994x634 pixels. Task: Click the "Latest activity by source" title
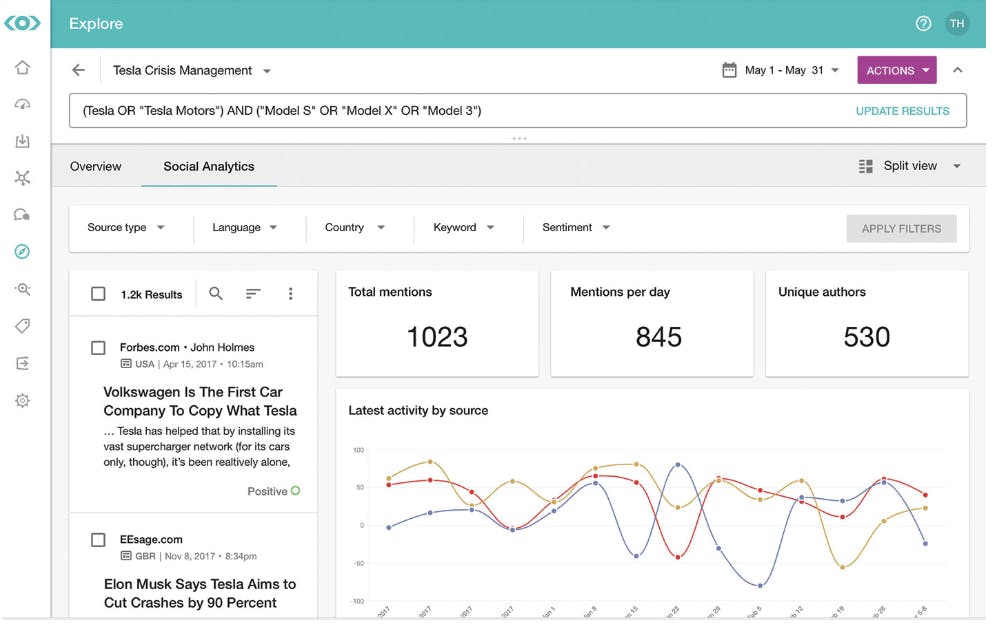click(x=418, y=410)
